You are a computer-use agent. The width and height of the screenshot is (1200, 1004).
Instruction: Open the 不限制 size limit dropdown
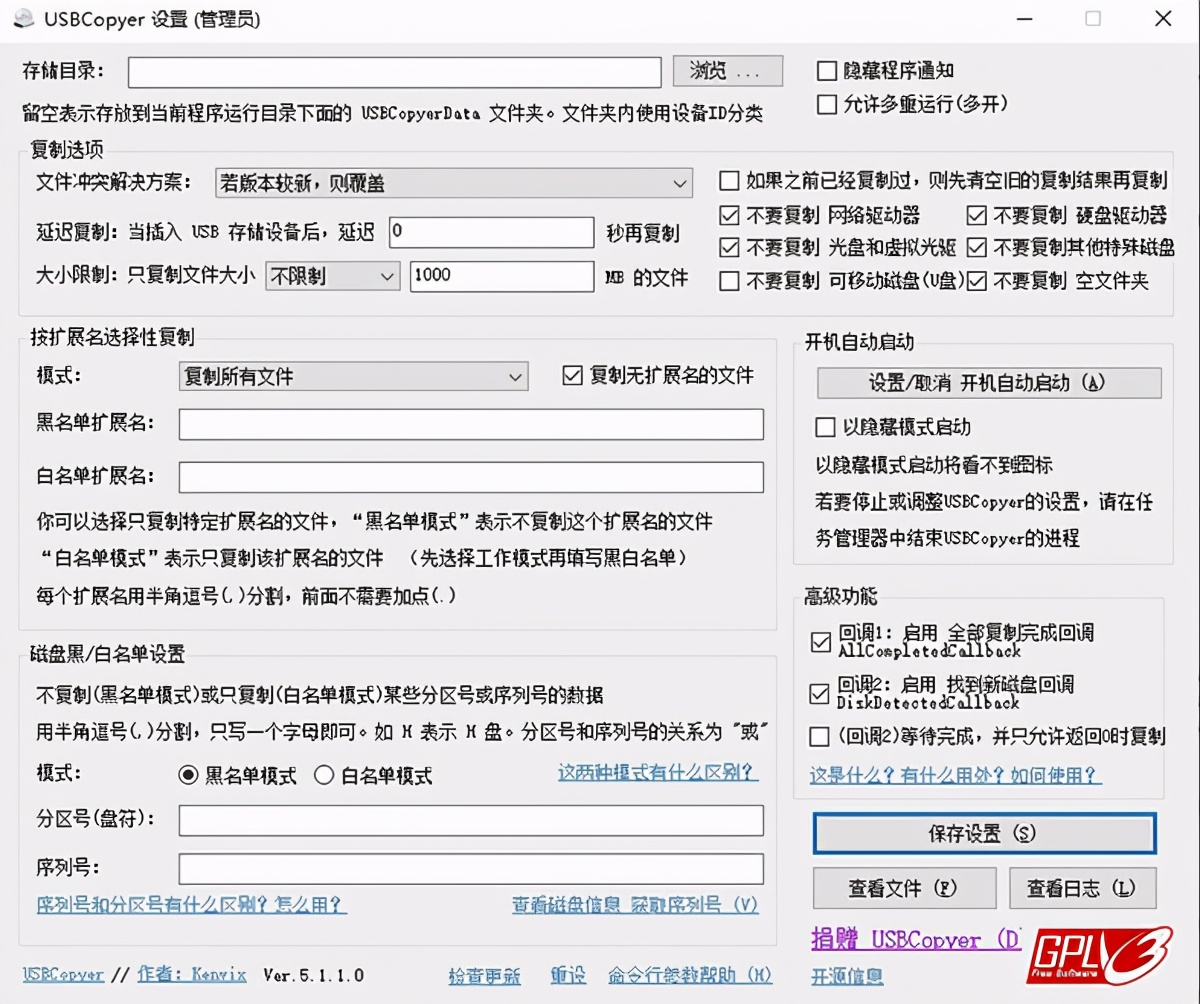(x=332, y=276)
